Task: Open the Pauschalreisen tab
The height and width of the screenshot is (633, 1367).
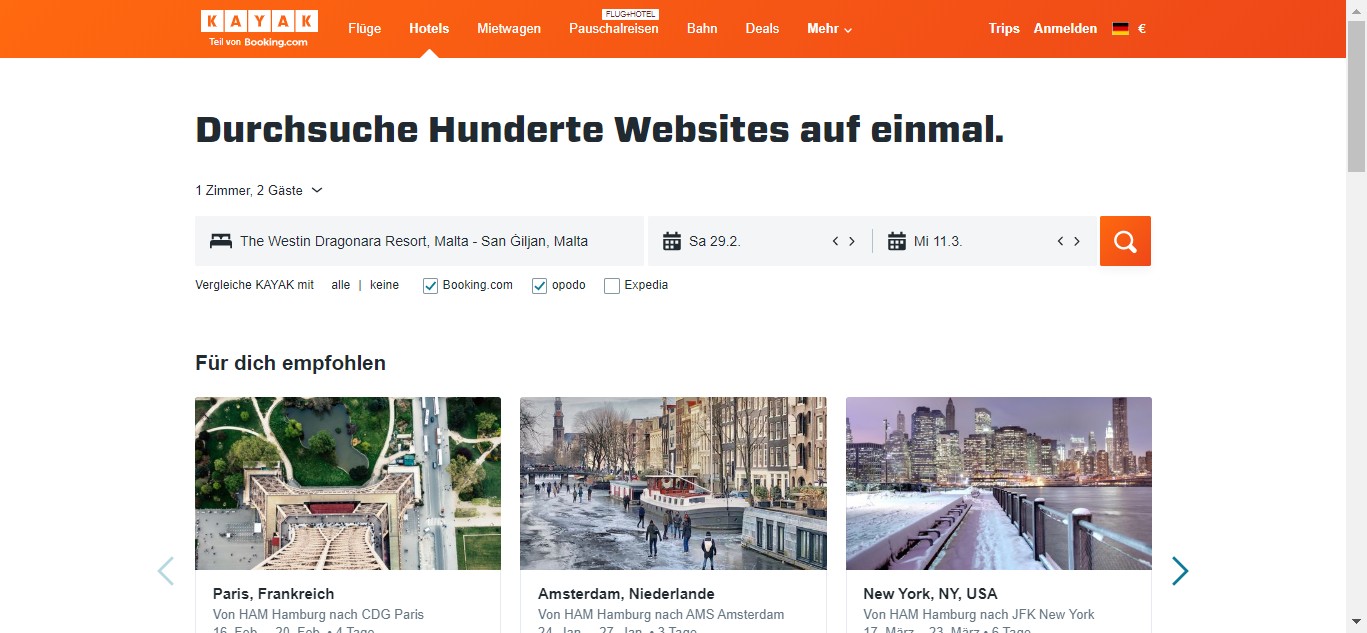Action: tap(614, 29)
